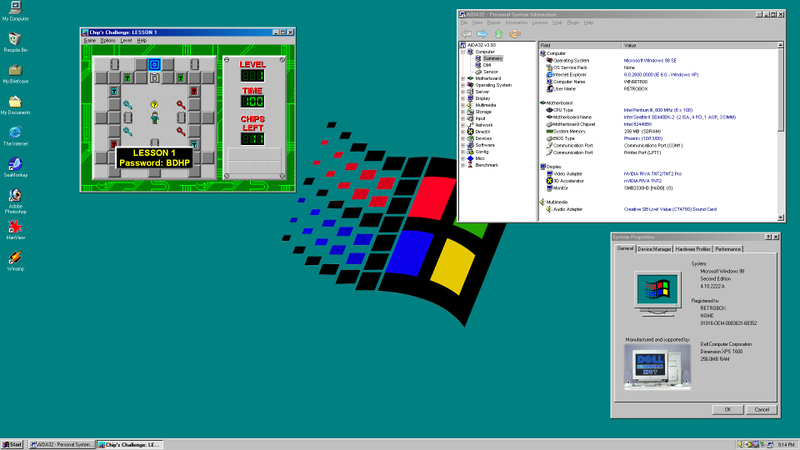Screen dimensions: 800x450
Task: Select the SeaMonkey desktop icon
Action: [15, 167]
